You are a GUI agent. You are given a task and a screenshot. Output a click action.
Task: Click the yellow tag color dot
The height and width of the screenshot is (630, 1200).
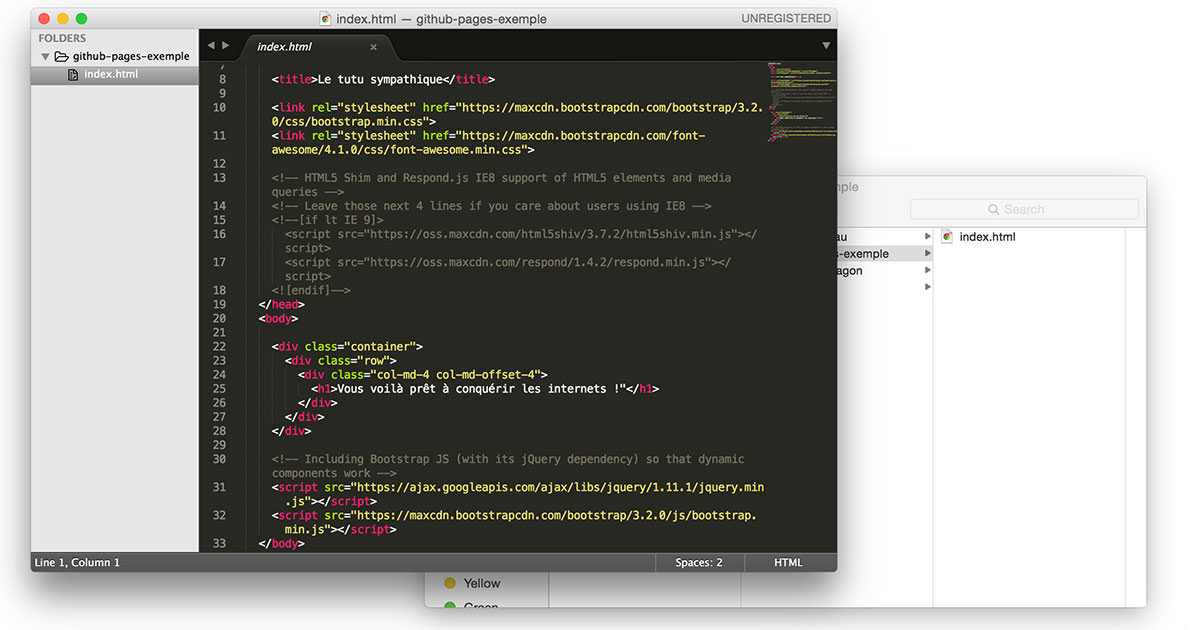click(x=450, y=583)
